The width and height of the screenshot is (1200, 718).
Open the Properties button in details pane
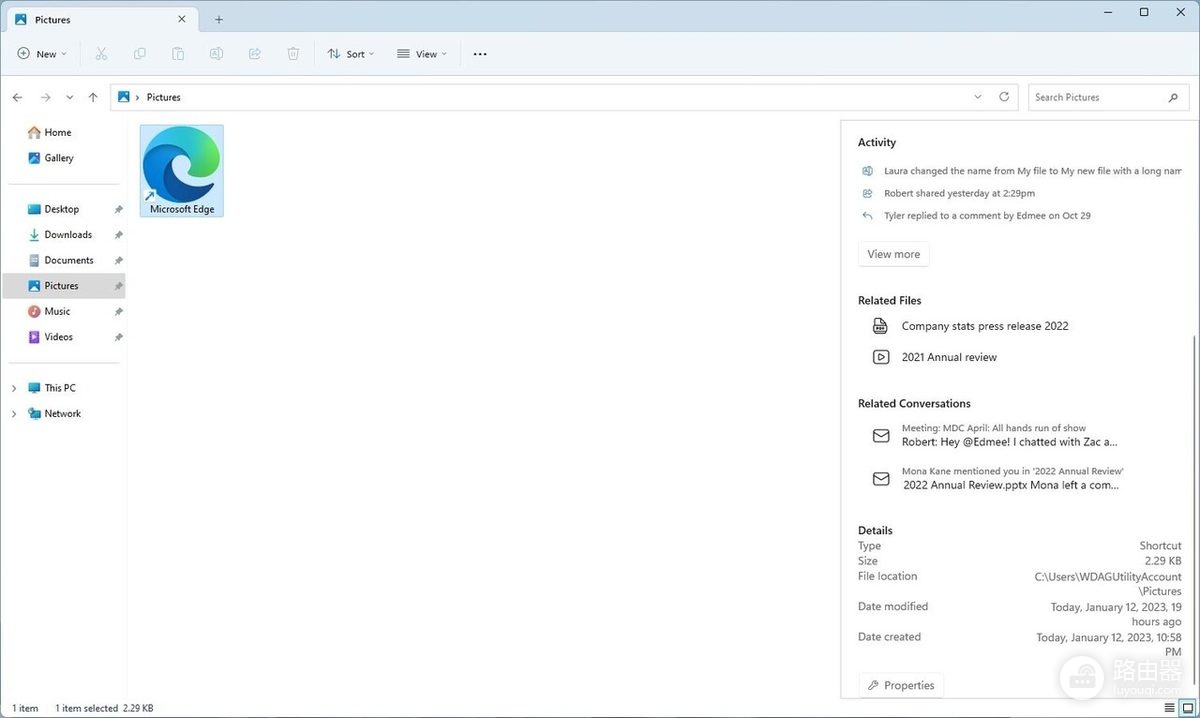point(901,685)
